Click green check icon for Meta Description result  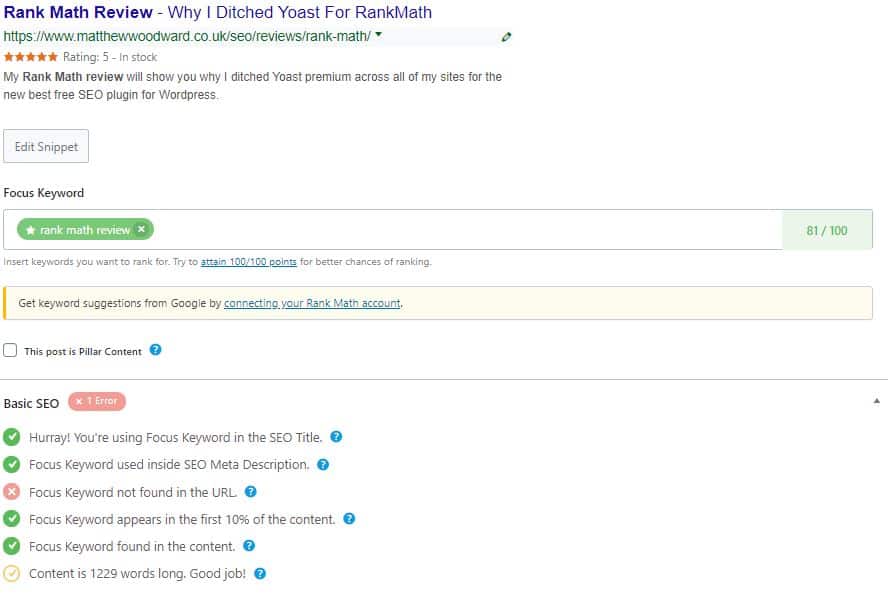coord(11,465)
